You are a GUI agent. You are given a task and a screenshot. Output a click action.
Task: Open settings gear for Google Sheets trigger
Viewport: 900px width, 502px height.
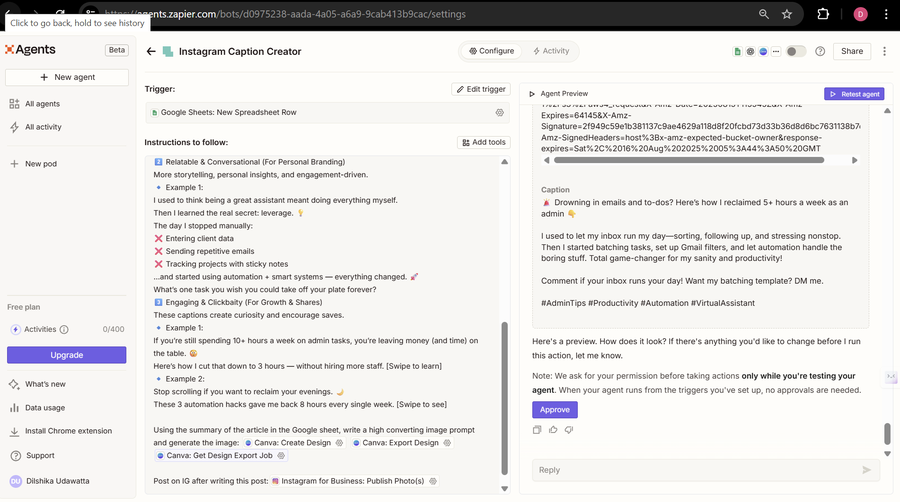pos(499,112)
